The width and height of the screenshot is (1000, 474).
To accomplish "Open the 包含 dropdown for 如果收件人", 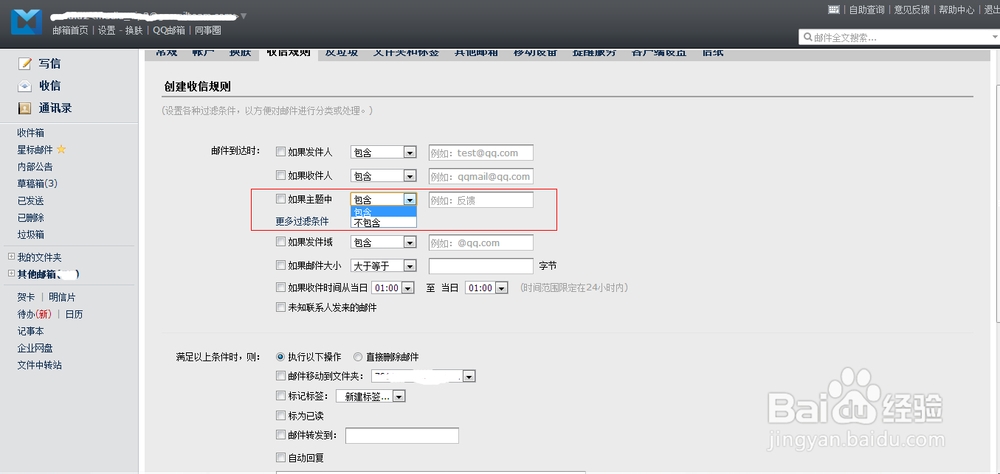I will (x=383, y=176).
